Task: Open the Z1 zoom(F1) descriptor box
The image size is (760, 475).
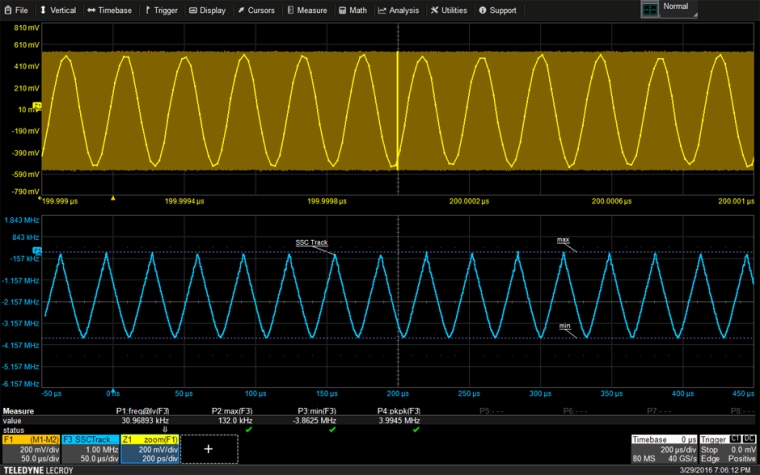Action: click(x=149, y=449)
